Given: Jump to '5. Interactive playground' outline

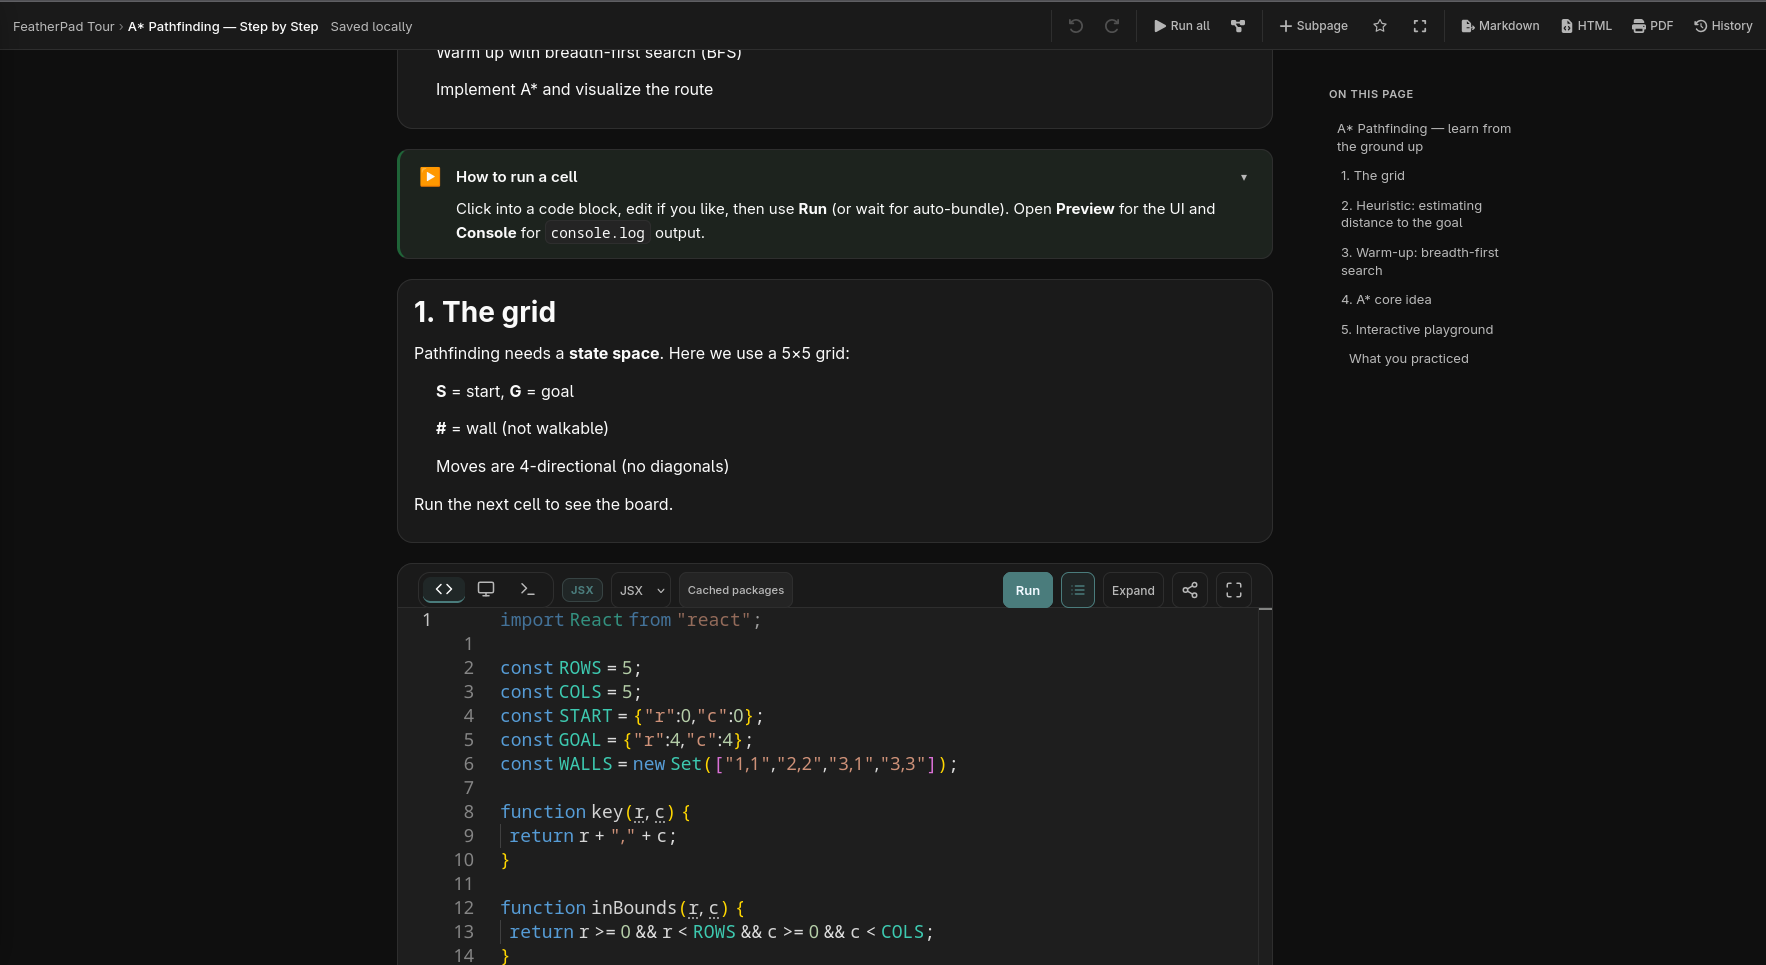Looking at the screenshot, I should (1417, 330).
